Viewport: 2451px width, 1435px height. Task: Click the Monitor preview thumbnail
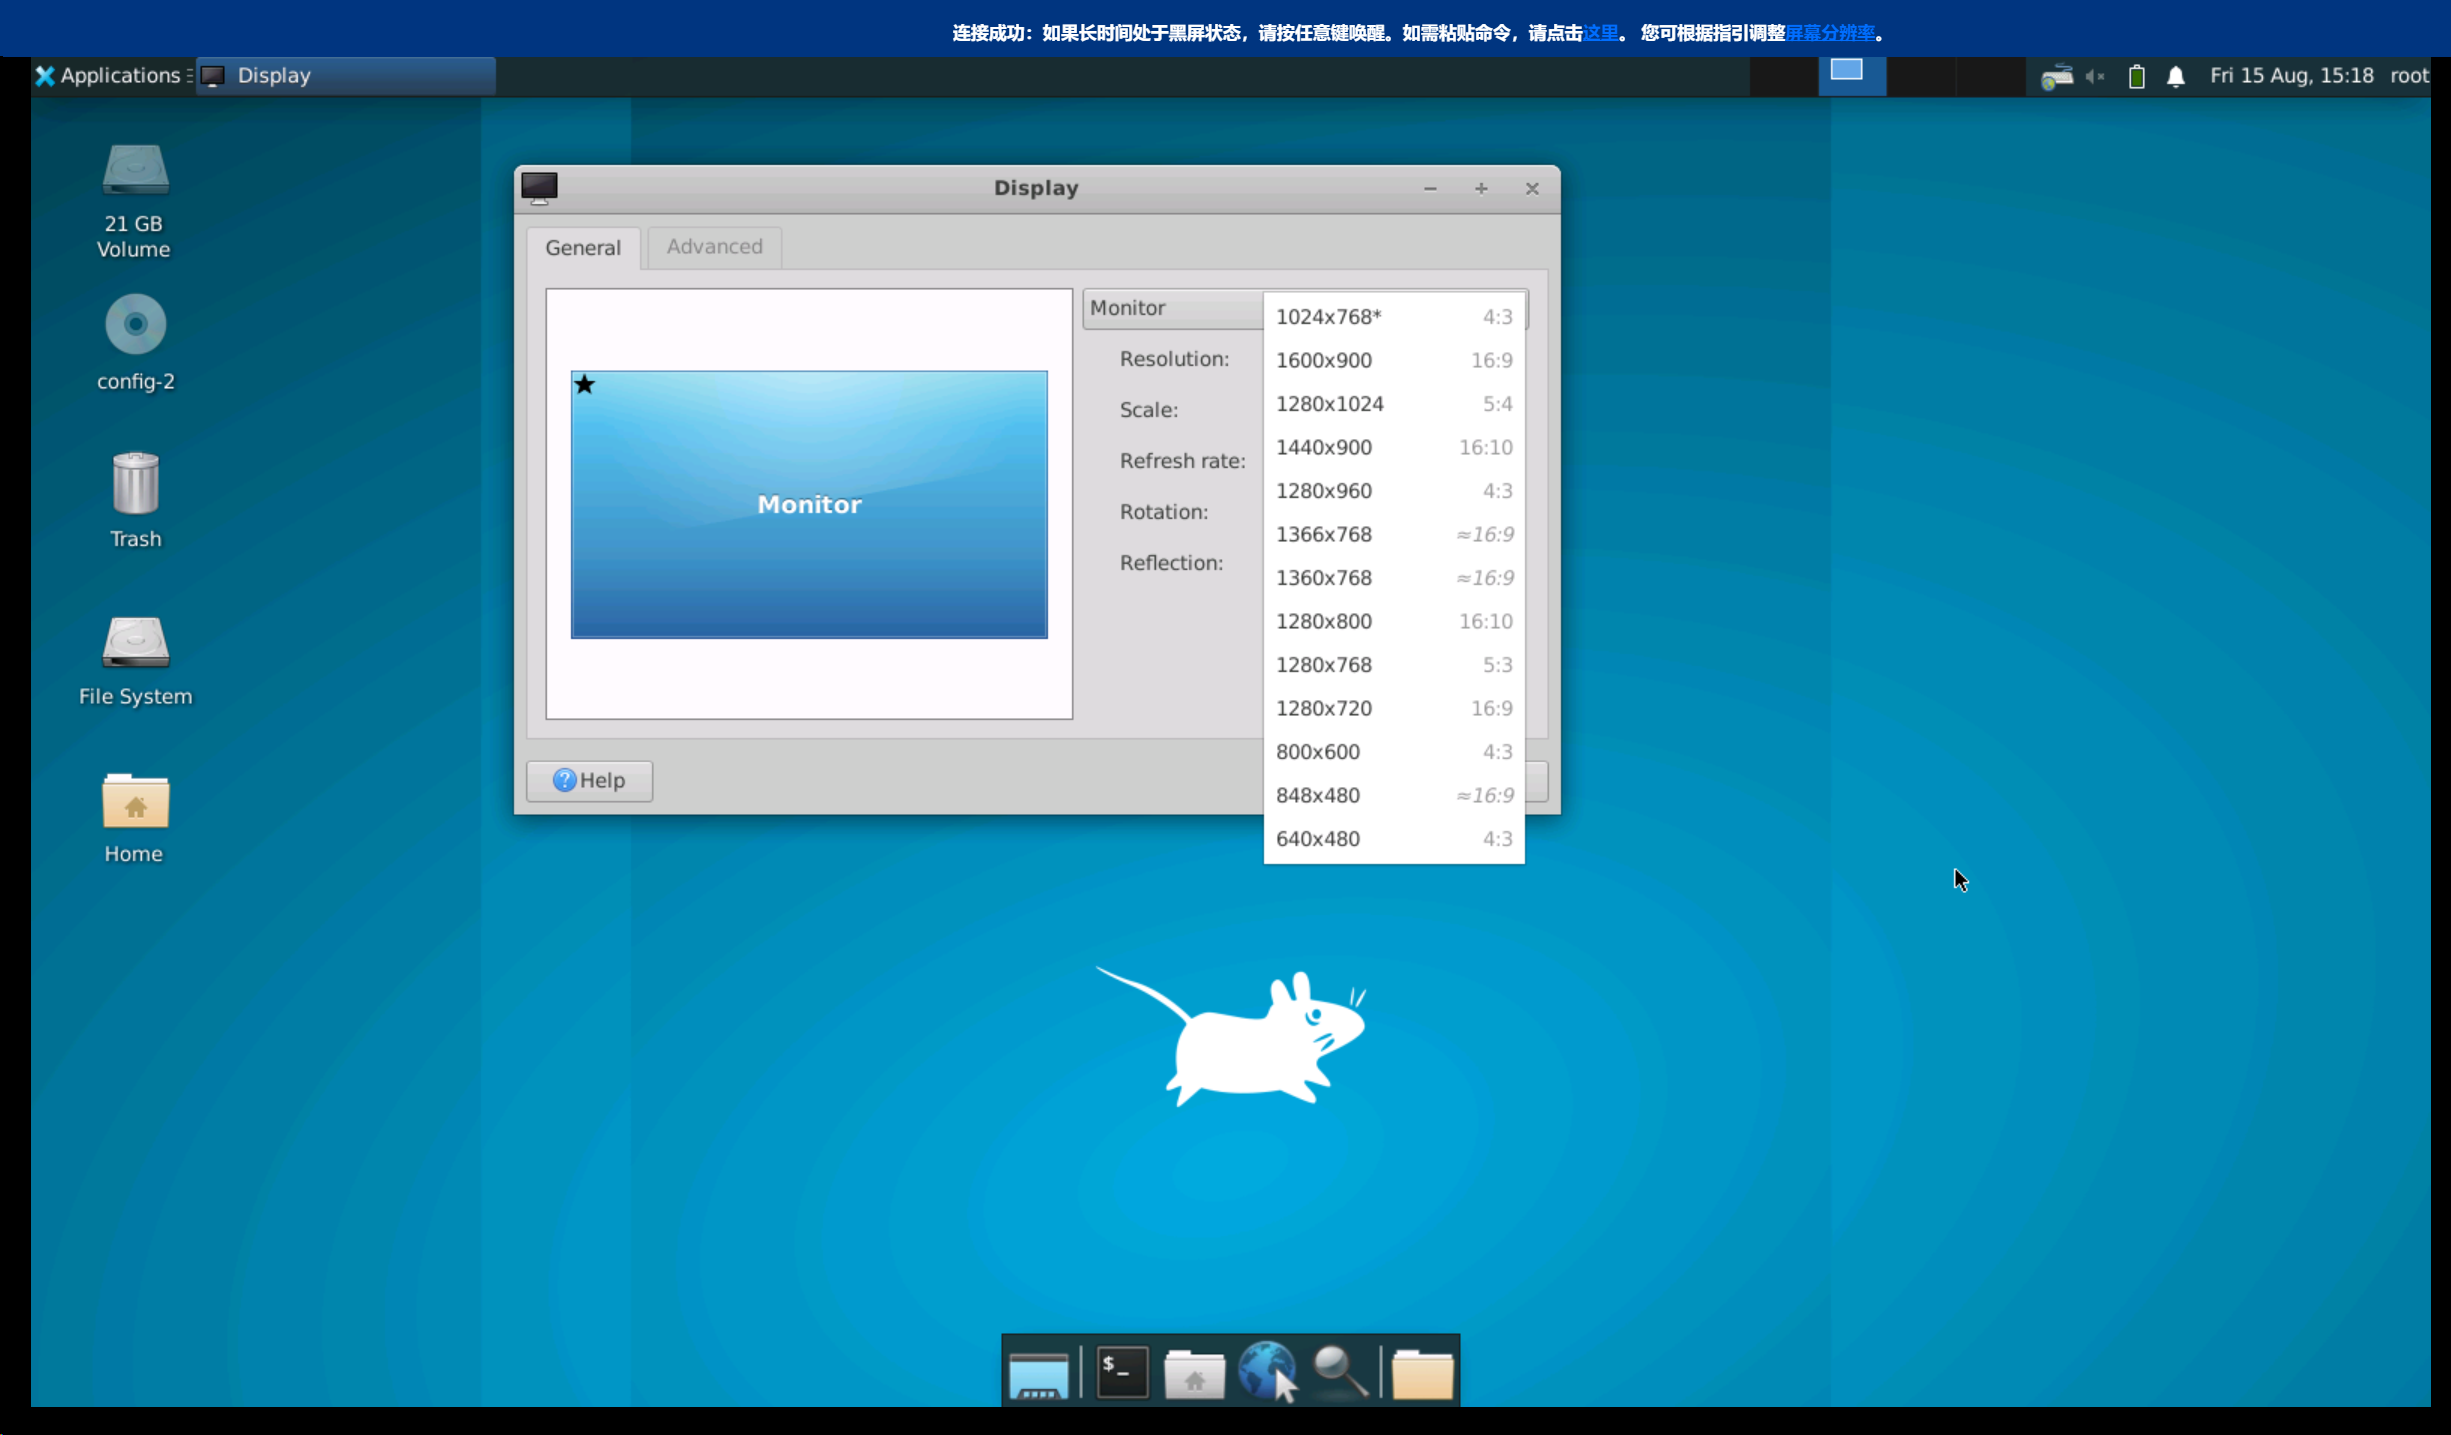pyautogui.click(x=808, y=504)
